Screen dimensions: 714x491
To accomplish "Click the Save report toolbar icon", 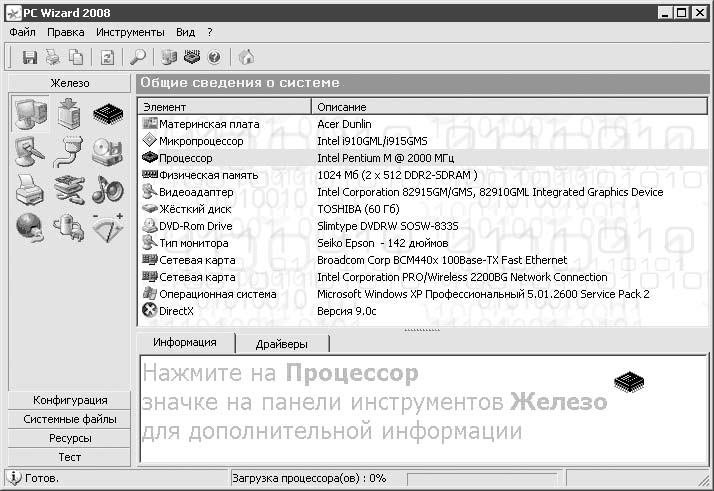I will click(30, 57).
